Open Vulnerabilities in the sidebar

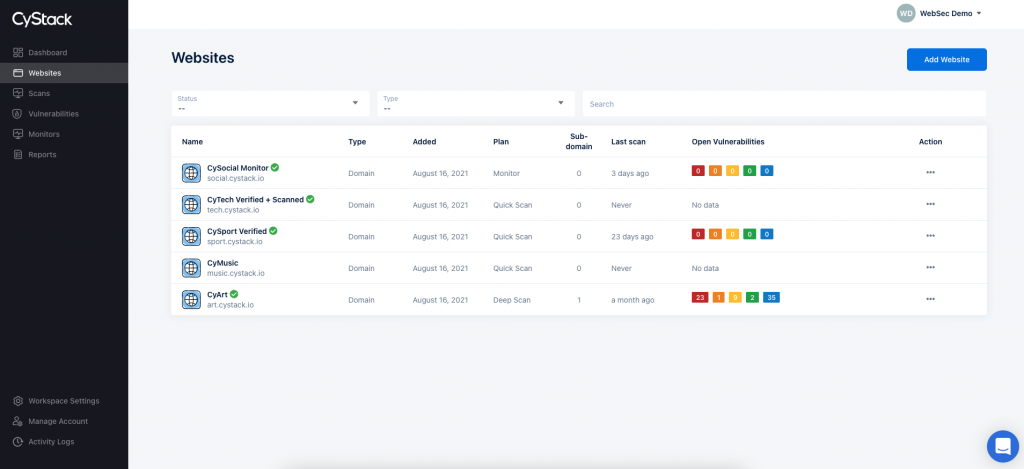coord(54,114)
